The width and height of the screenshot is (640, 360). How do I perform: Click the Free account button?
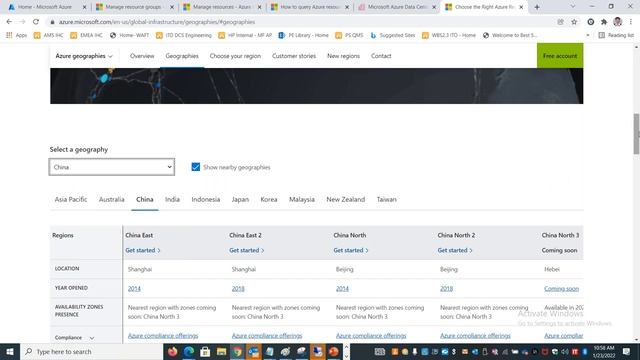click(x=560, y=56)
